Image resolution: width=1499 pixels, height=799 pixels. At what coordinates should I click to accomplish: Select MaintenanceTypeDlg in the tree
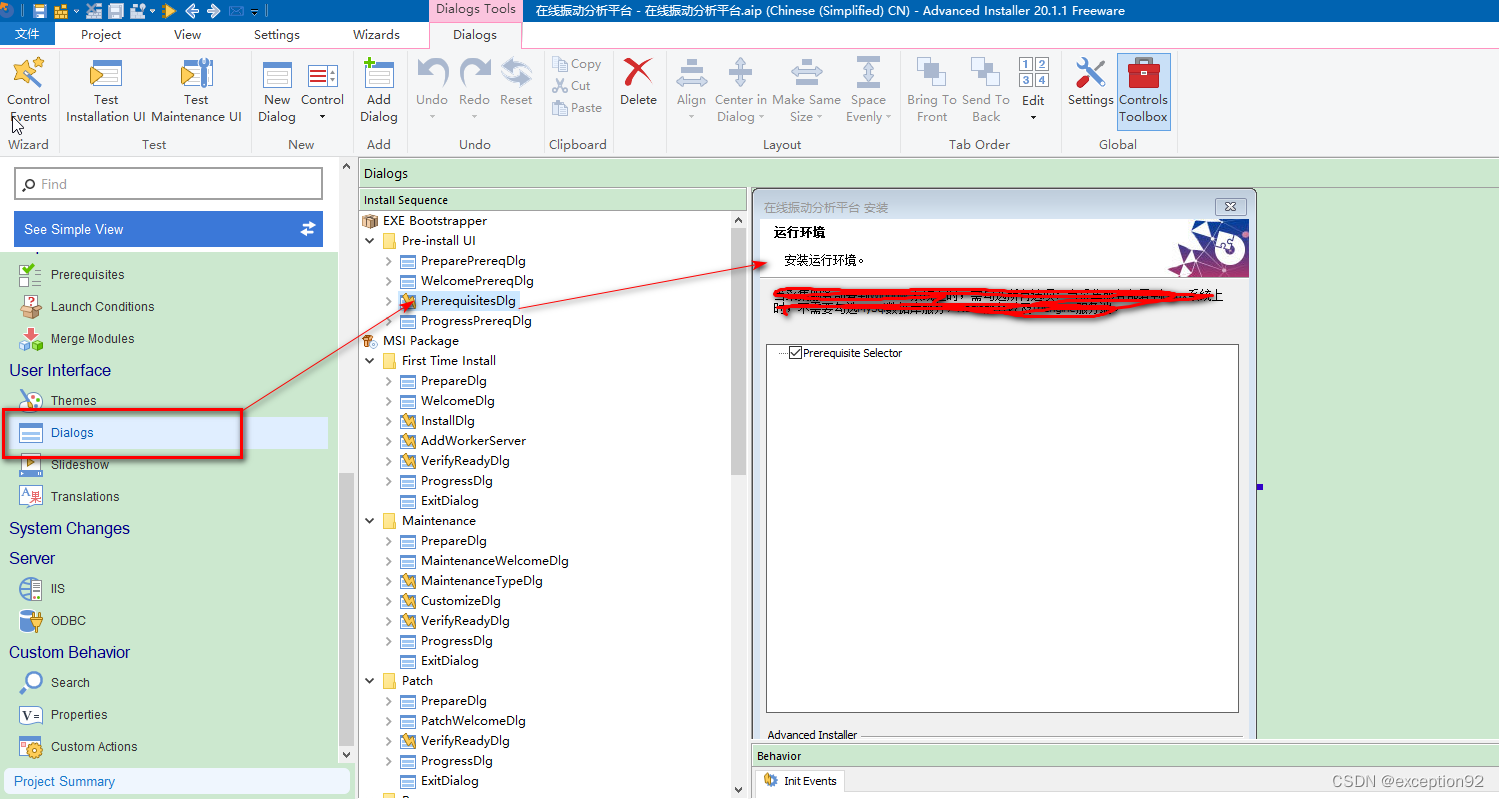(x=481, y=581)
